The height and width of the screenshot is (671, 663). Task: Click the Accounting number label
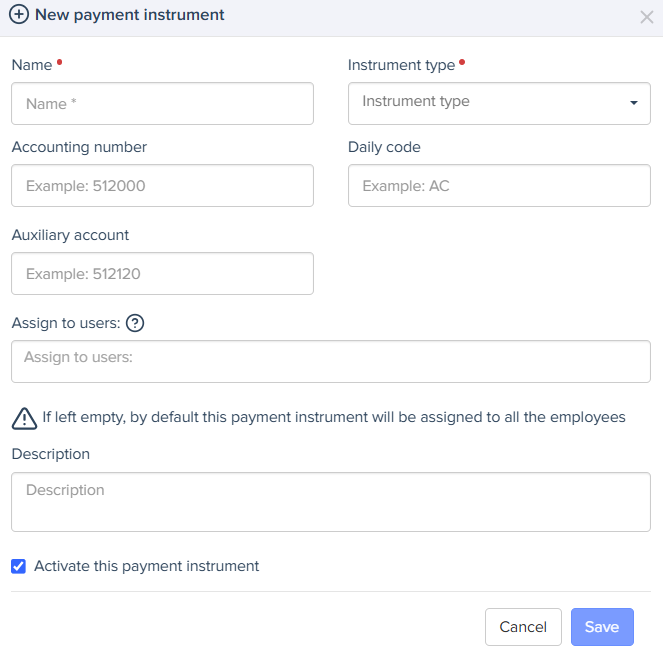(79, 147)
